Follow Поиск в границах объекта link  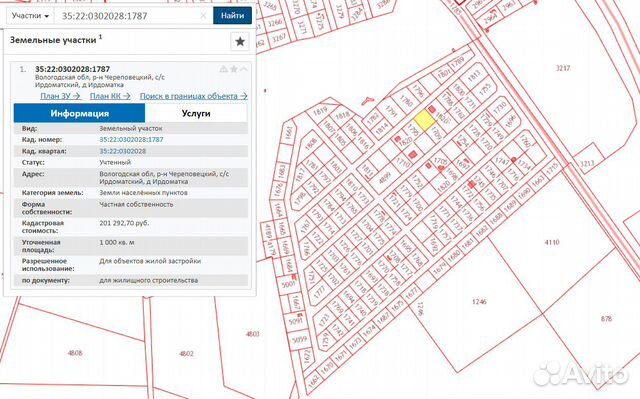pyautogui.click(x=193, y=96)
